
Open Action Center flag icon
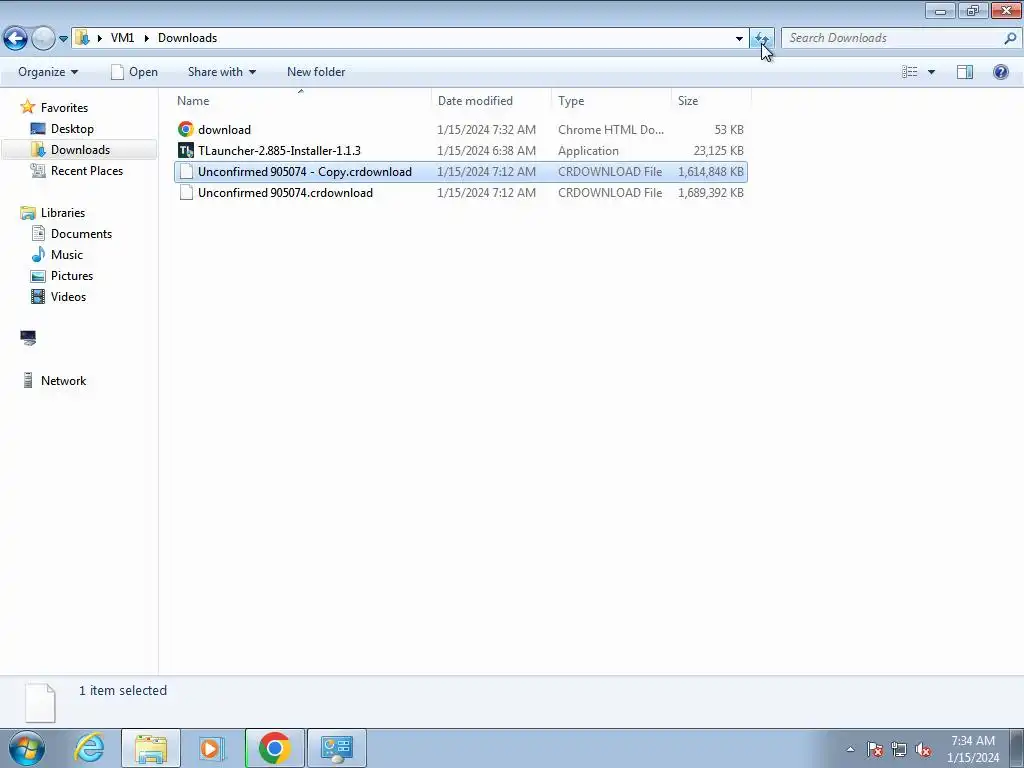click(875, 749)
